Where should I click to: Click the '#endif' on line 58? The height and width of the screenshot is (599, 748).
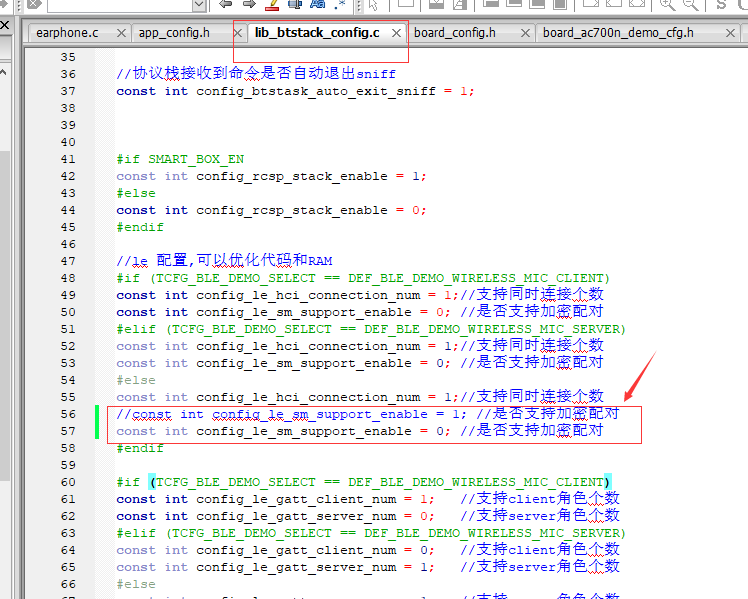click(140, 448)
